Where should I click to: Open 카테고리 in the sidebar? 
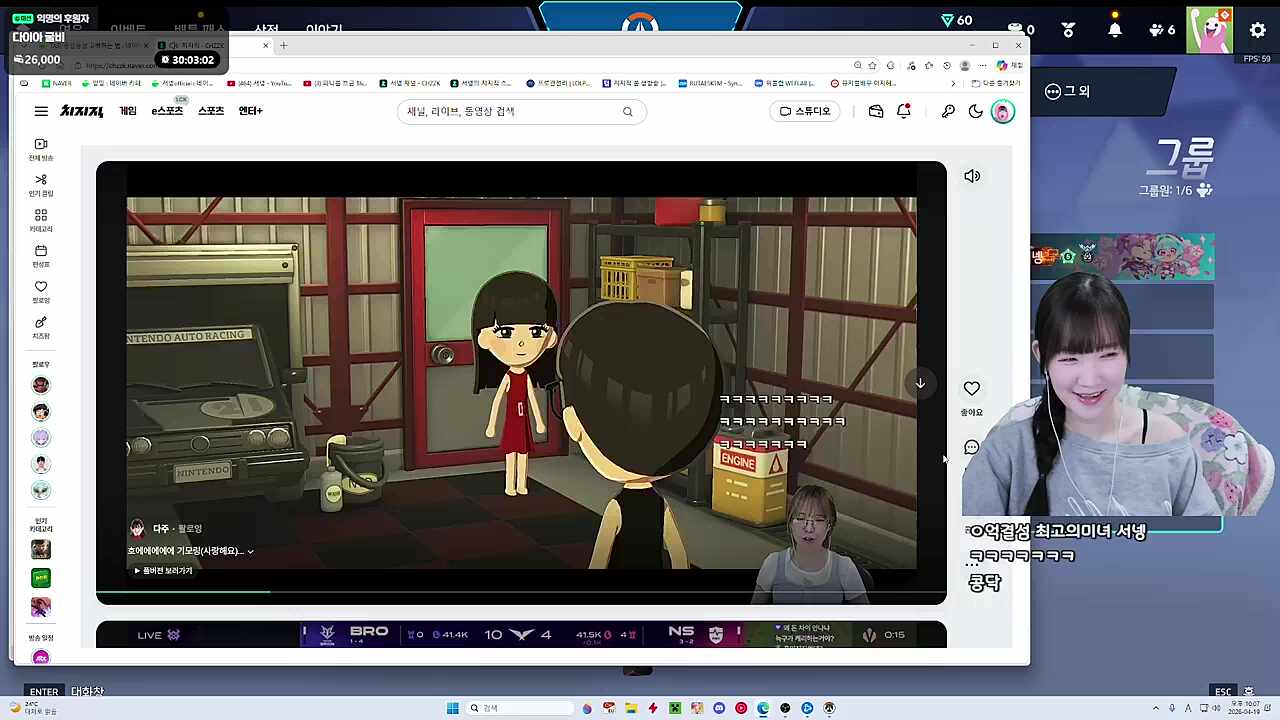click(41, 220)
